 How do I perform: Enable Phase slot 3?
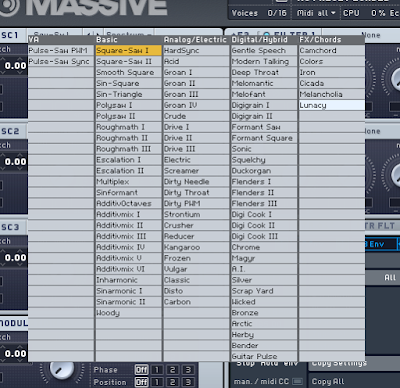(x=188, y=370)
